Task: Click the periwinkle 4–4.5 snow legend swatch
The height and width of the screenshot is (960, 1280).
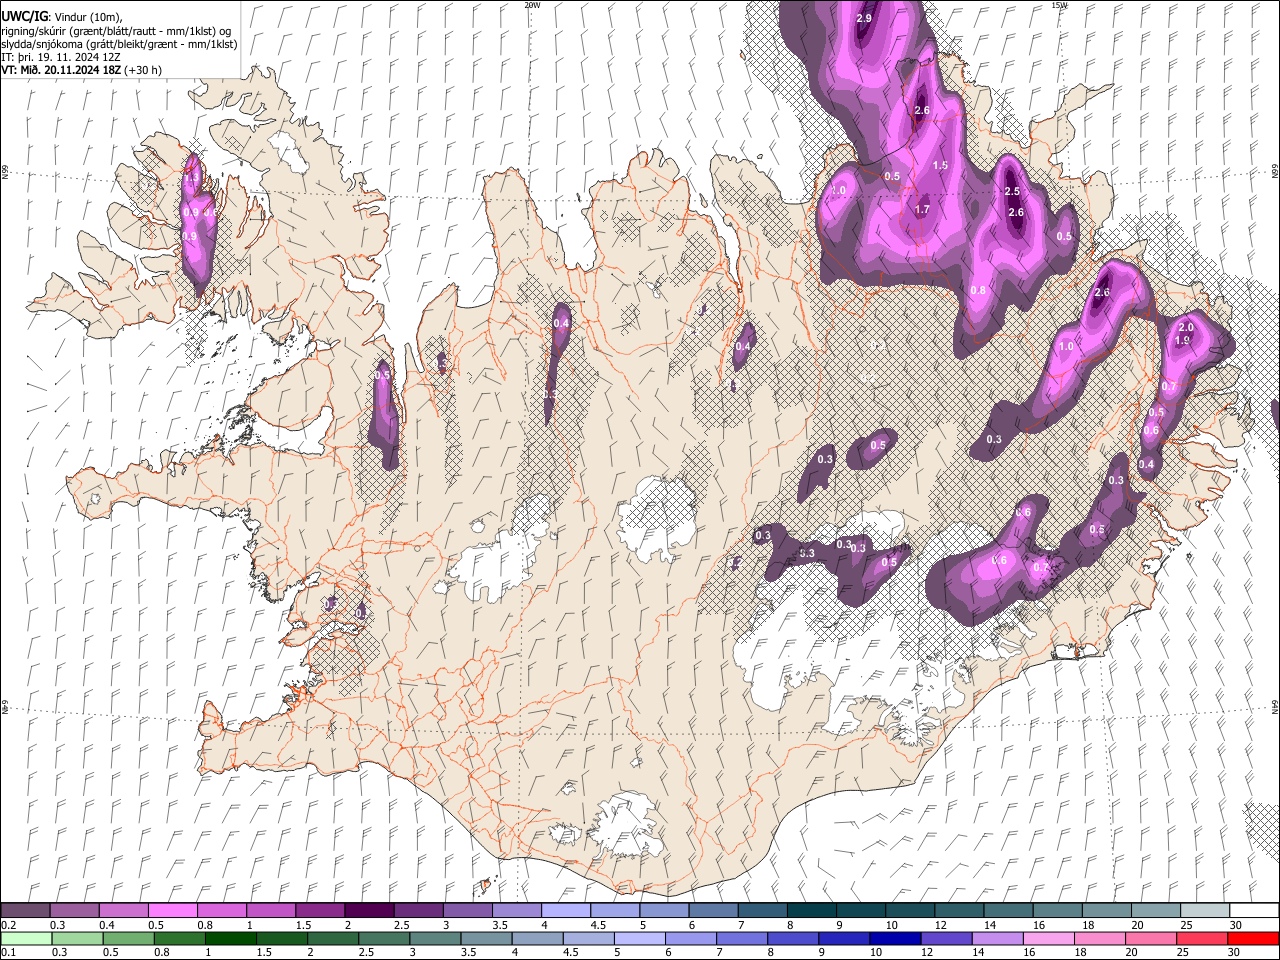Action: [566, 911]
